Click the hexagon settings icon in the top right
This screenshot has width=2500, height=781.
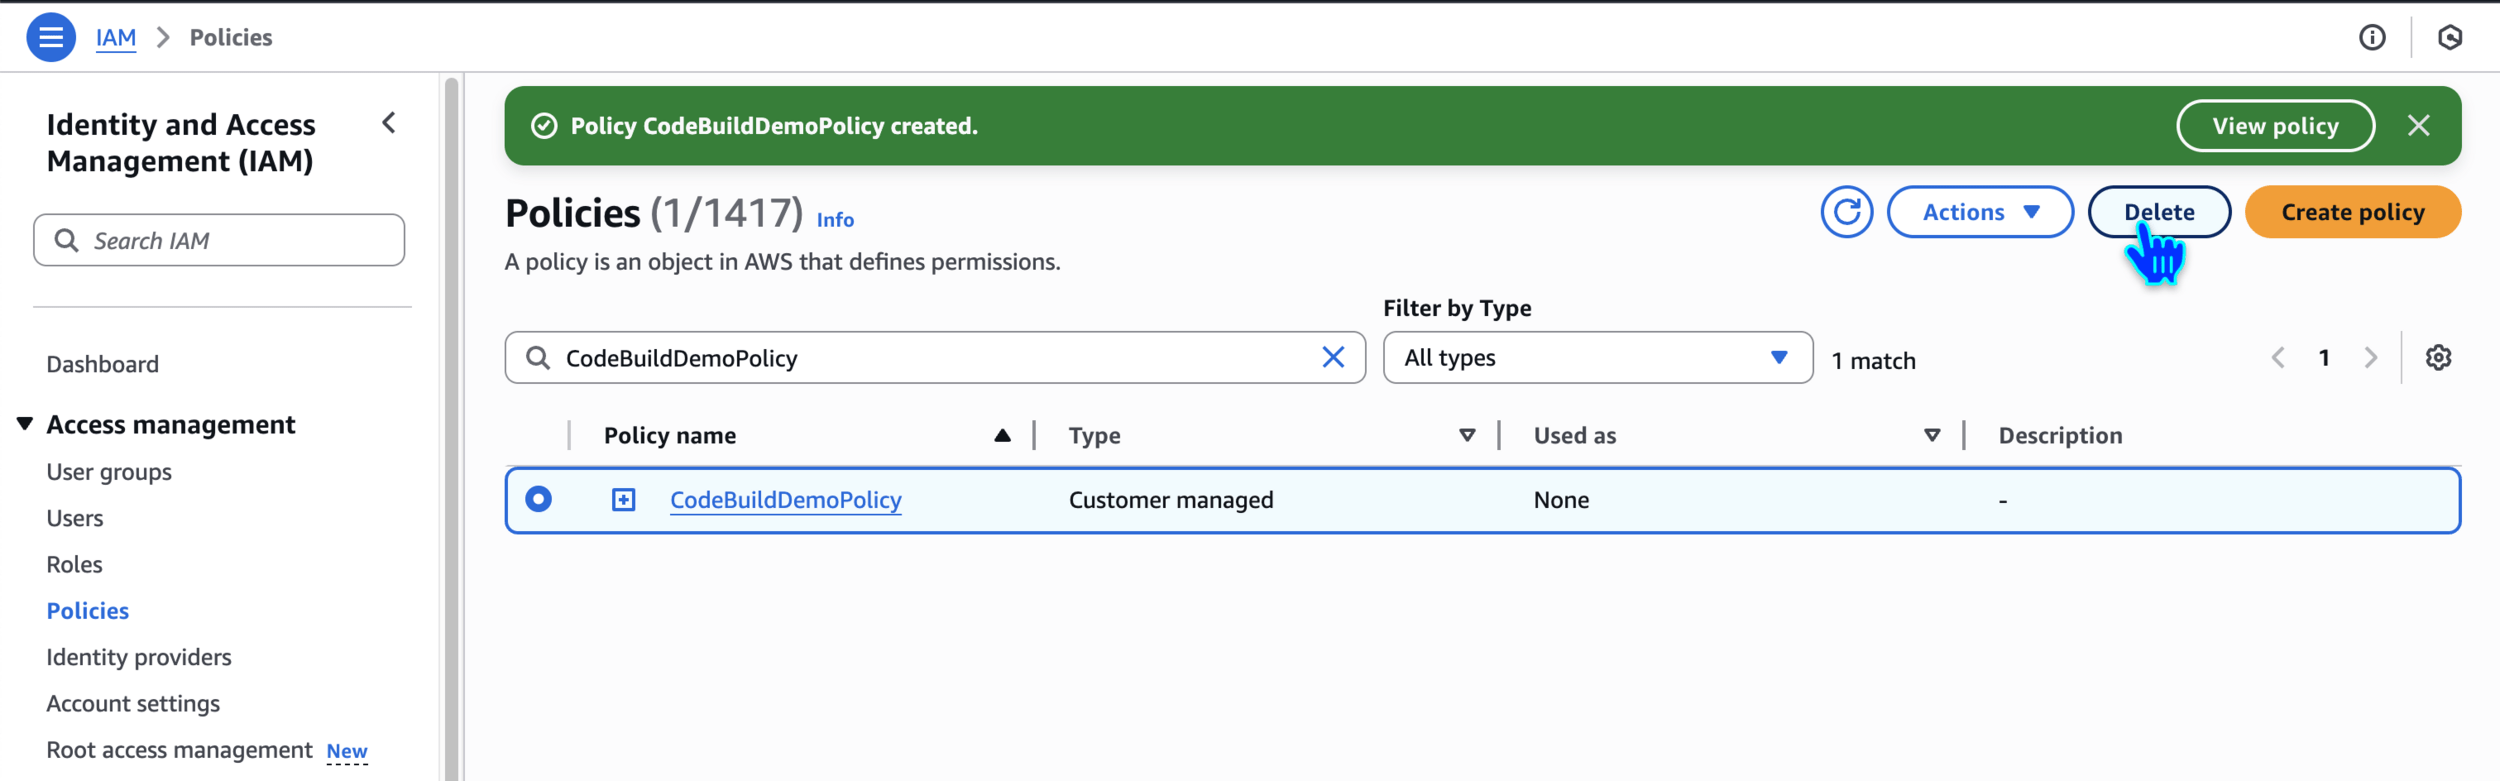[x=2450, y=37]
